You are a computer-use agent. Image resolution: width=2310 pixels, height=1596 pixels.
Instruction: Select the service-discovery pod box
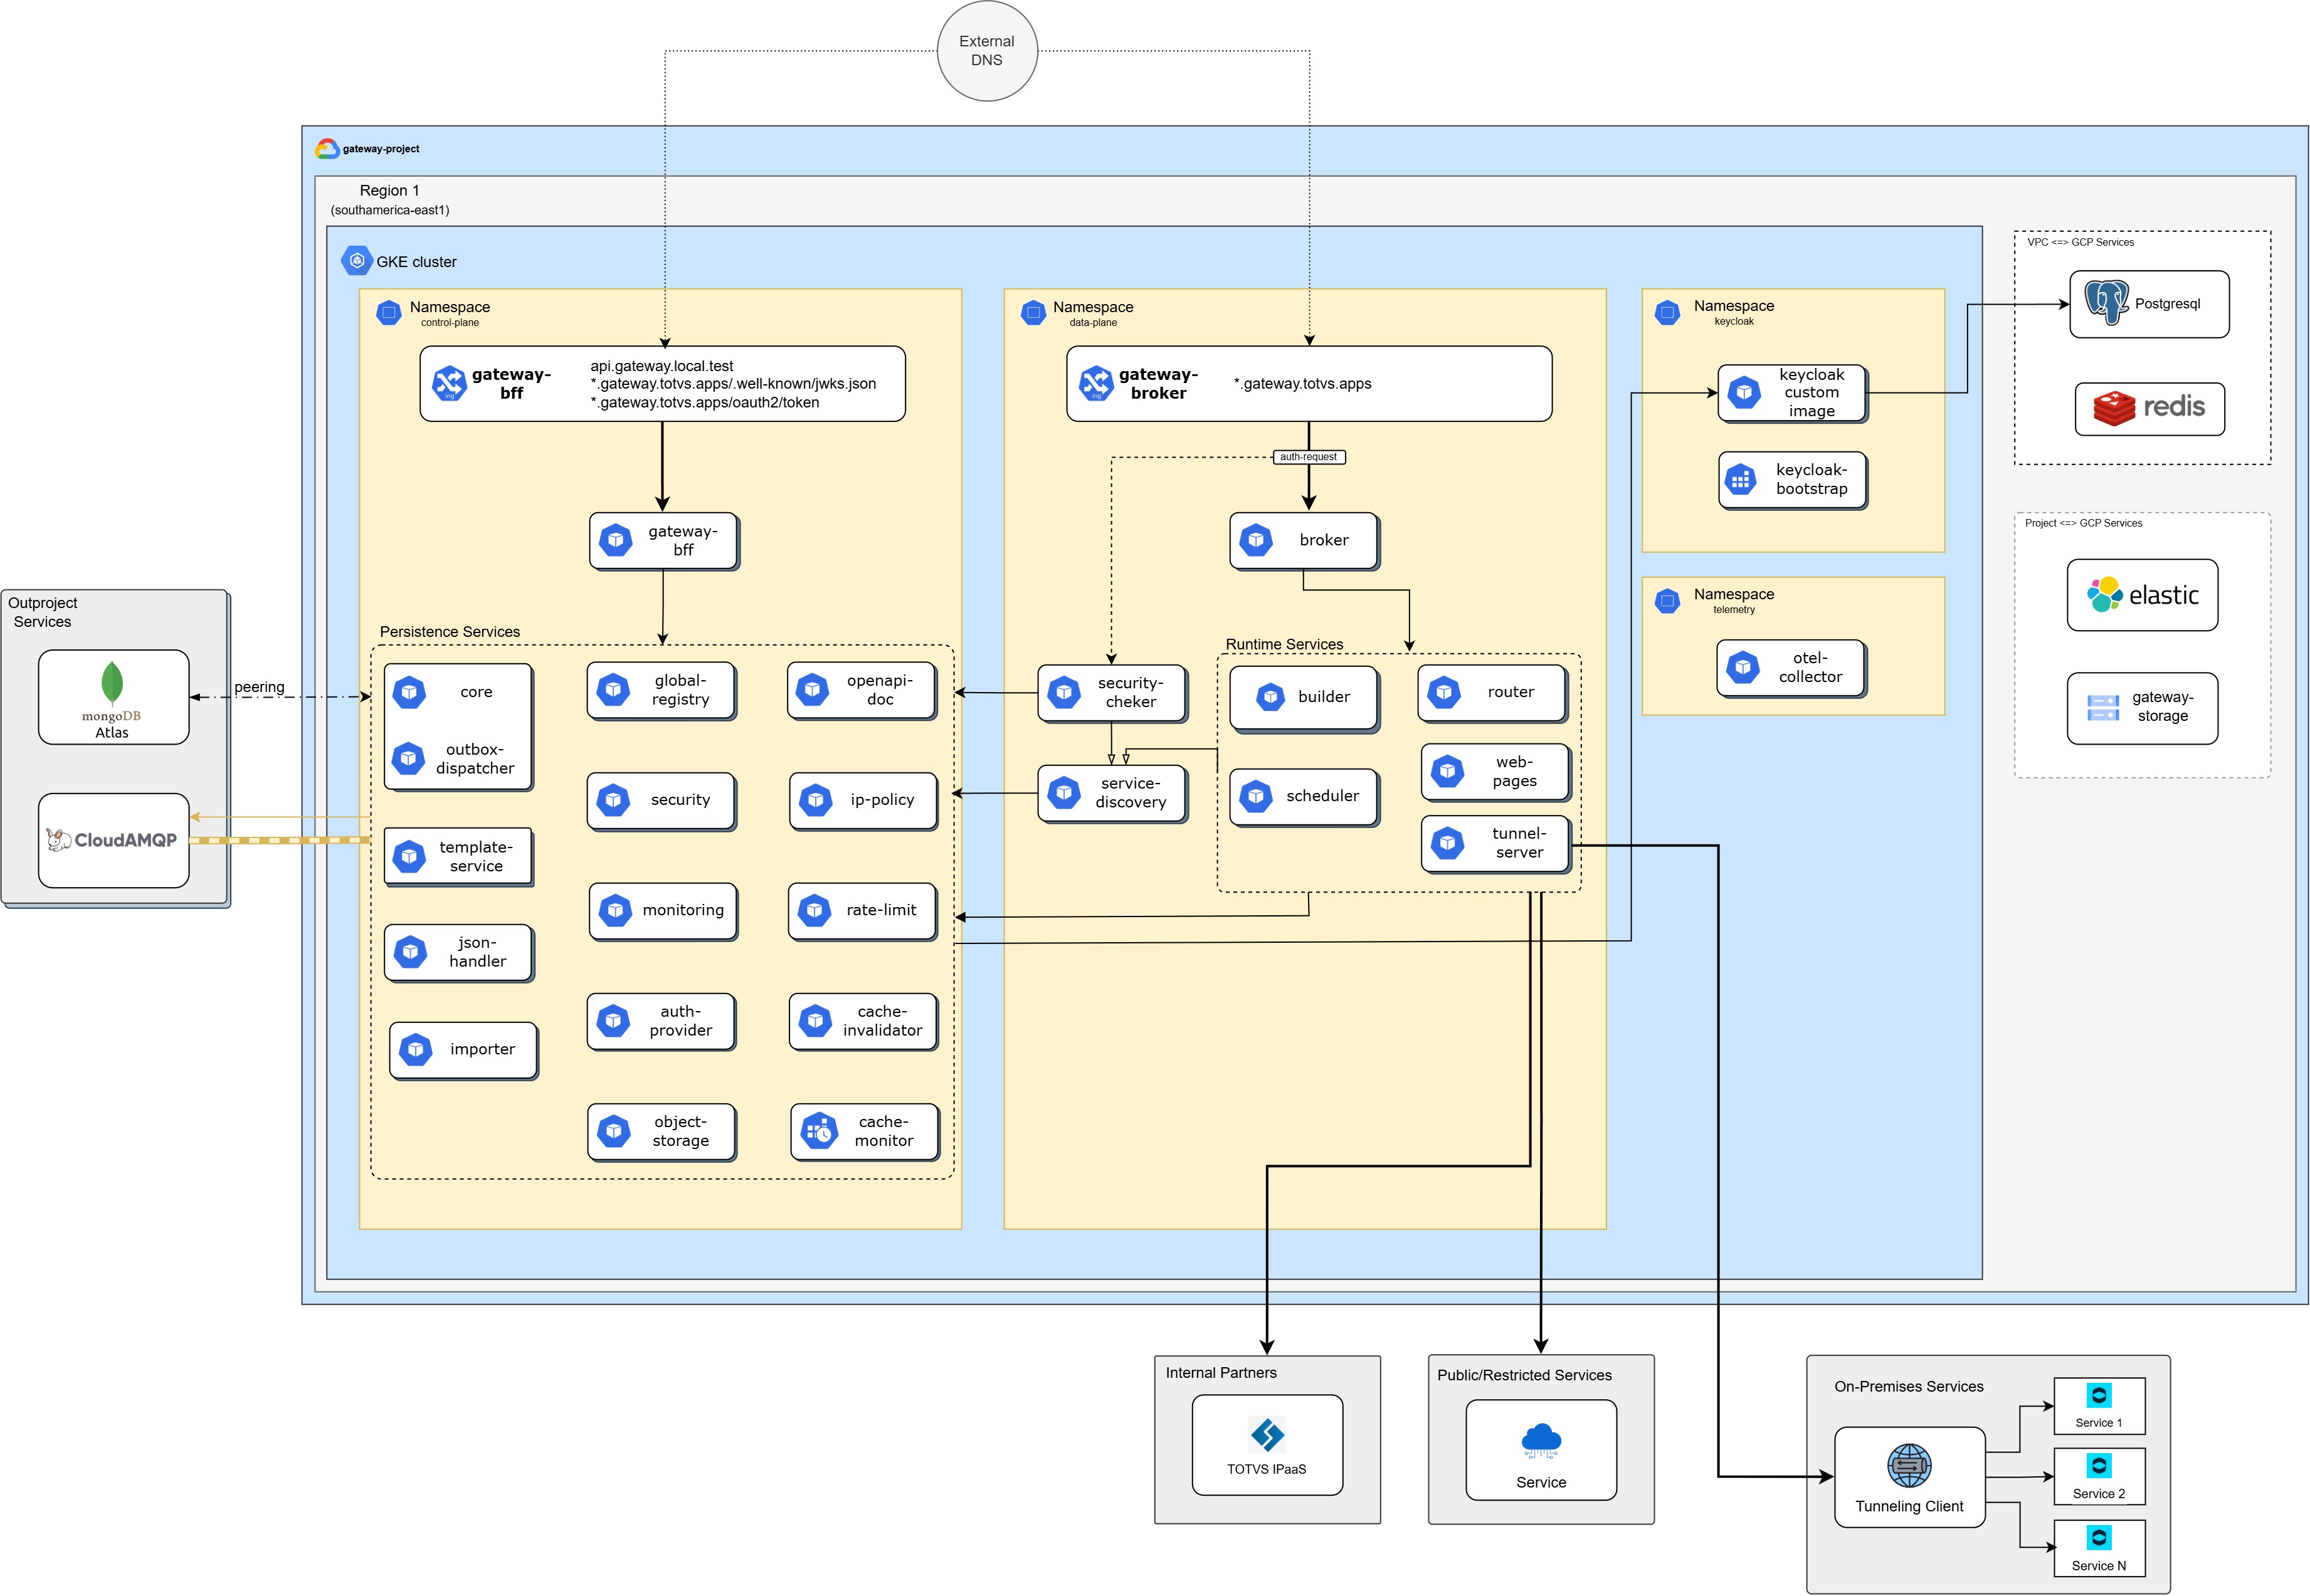click(x=1112, y=794)
